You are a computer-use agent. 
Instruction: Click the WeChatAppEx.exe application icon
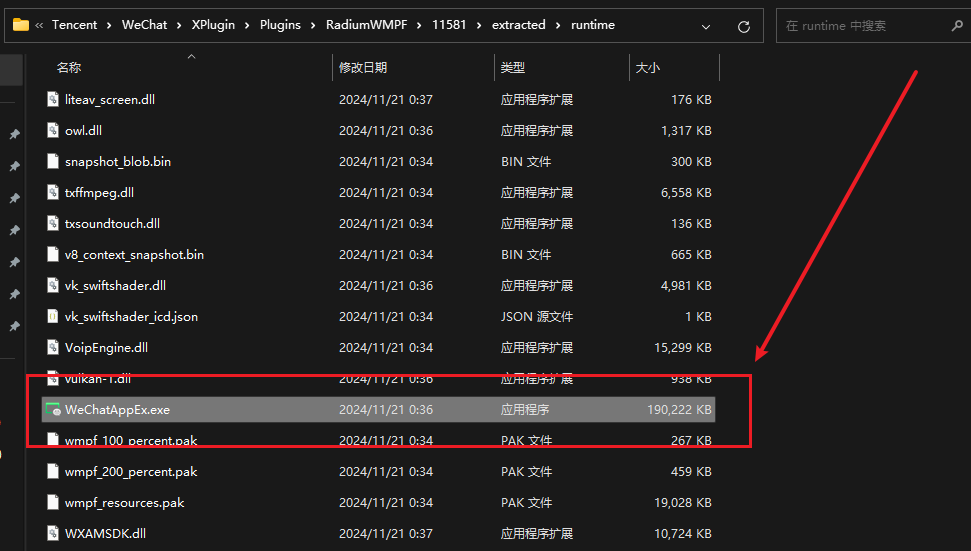(x=53, y=409)
